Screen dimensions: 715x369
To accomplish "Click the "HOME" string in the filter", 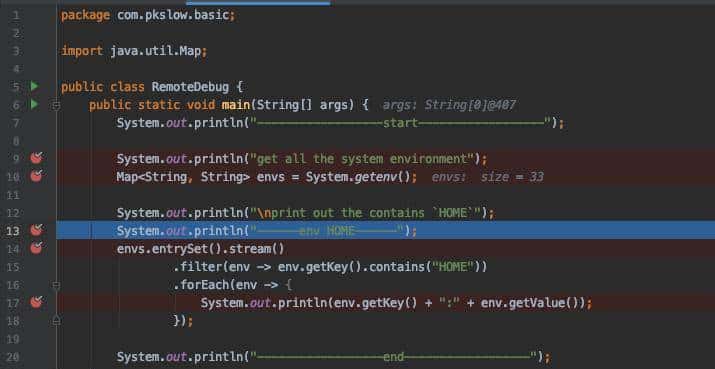I will [452, 267].
